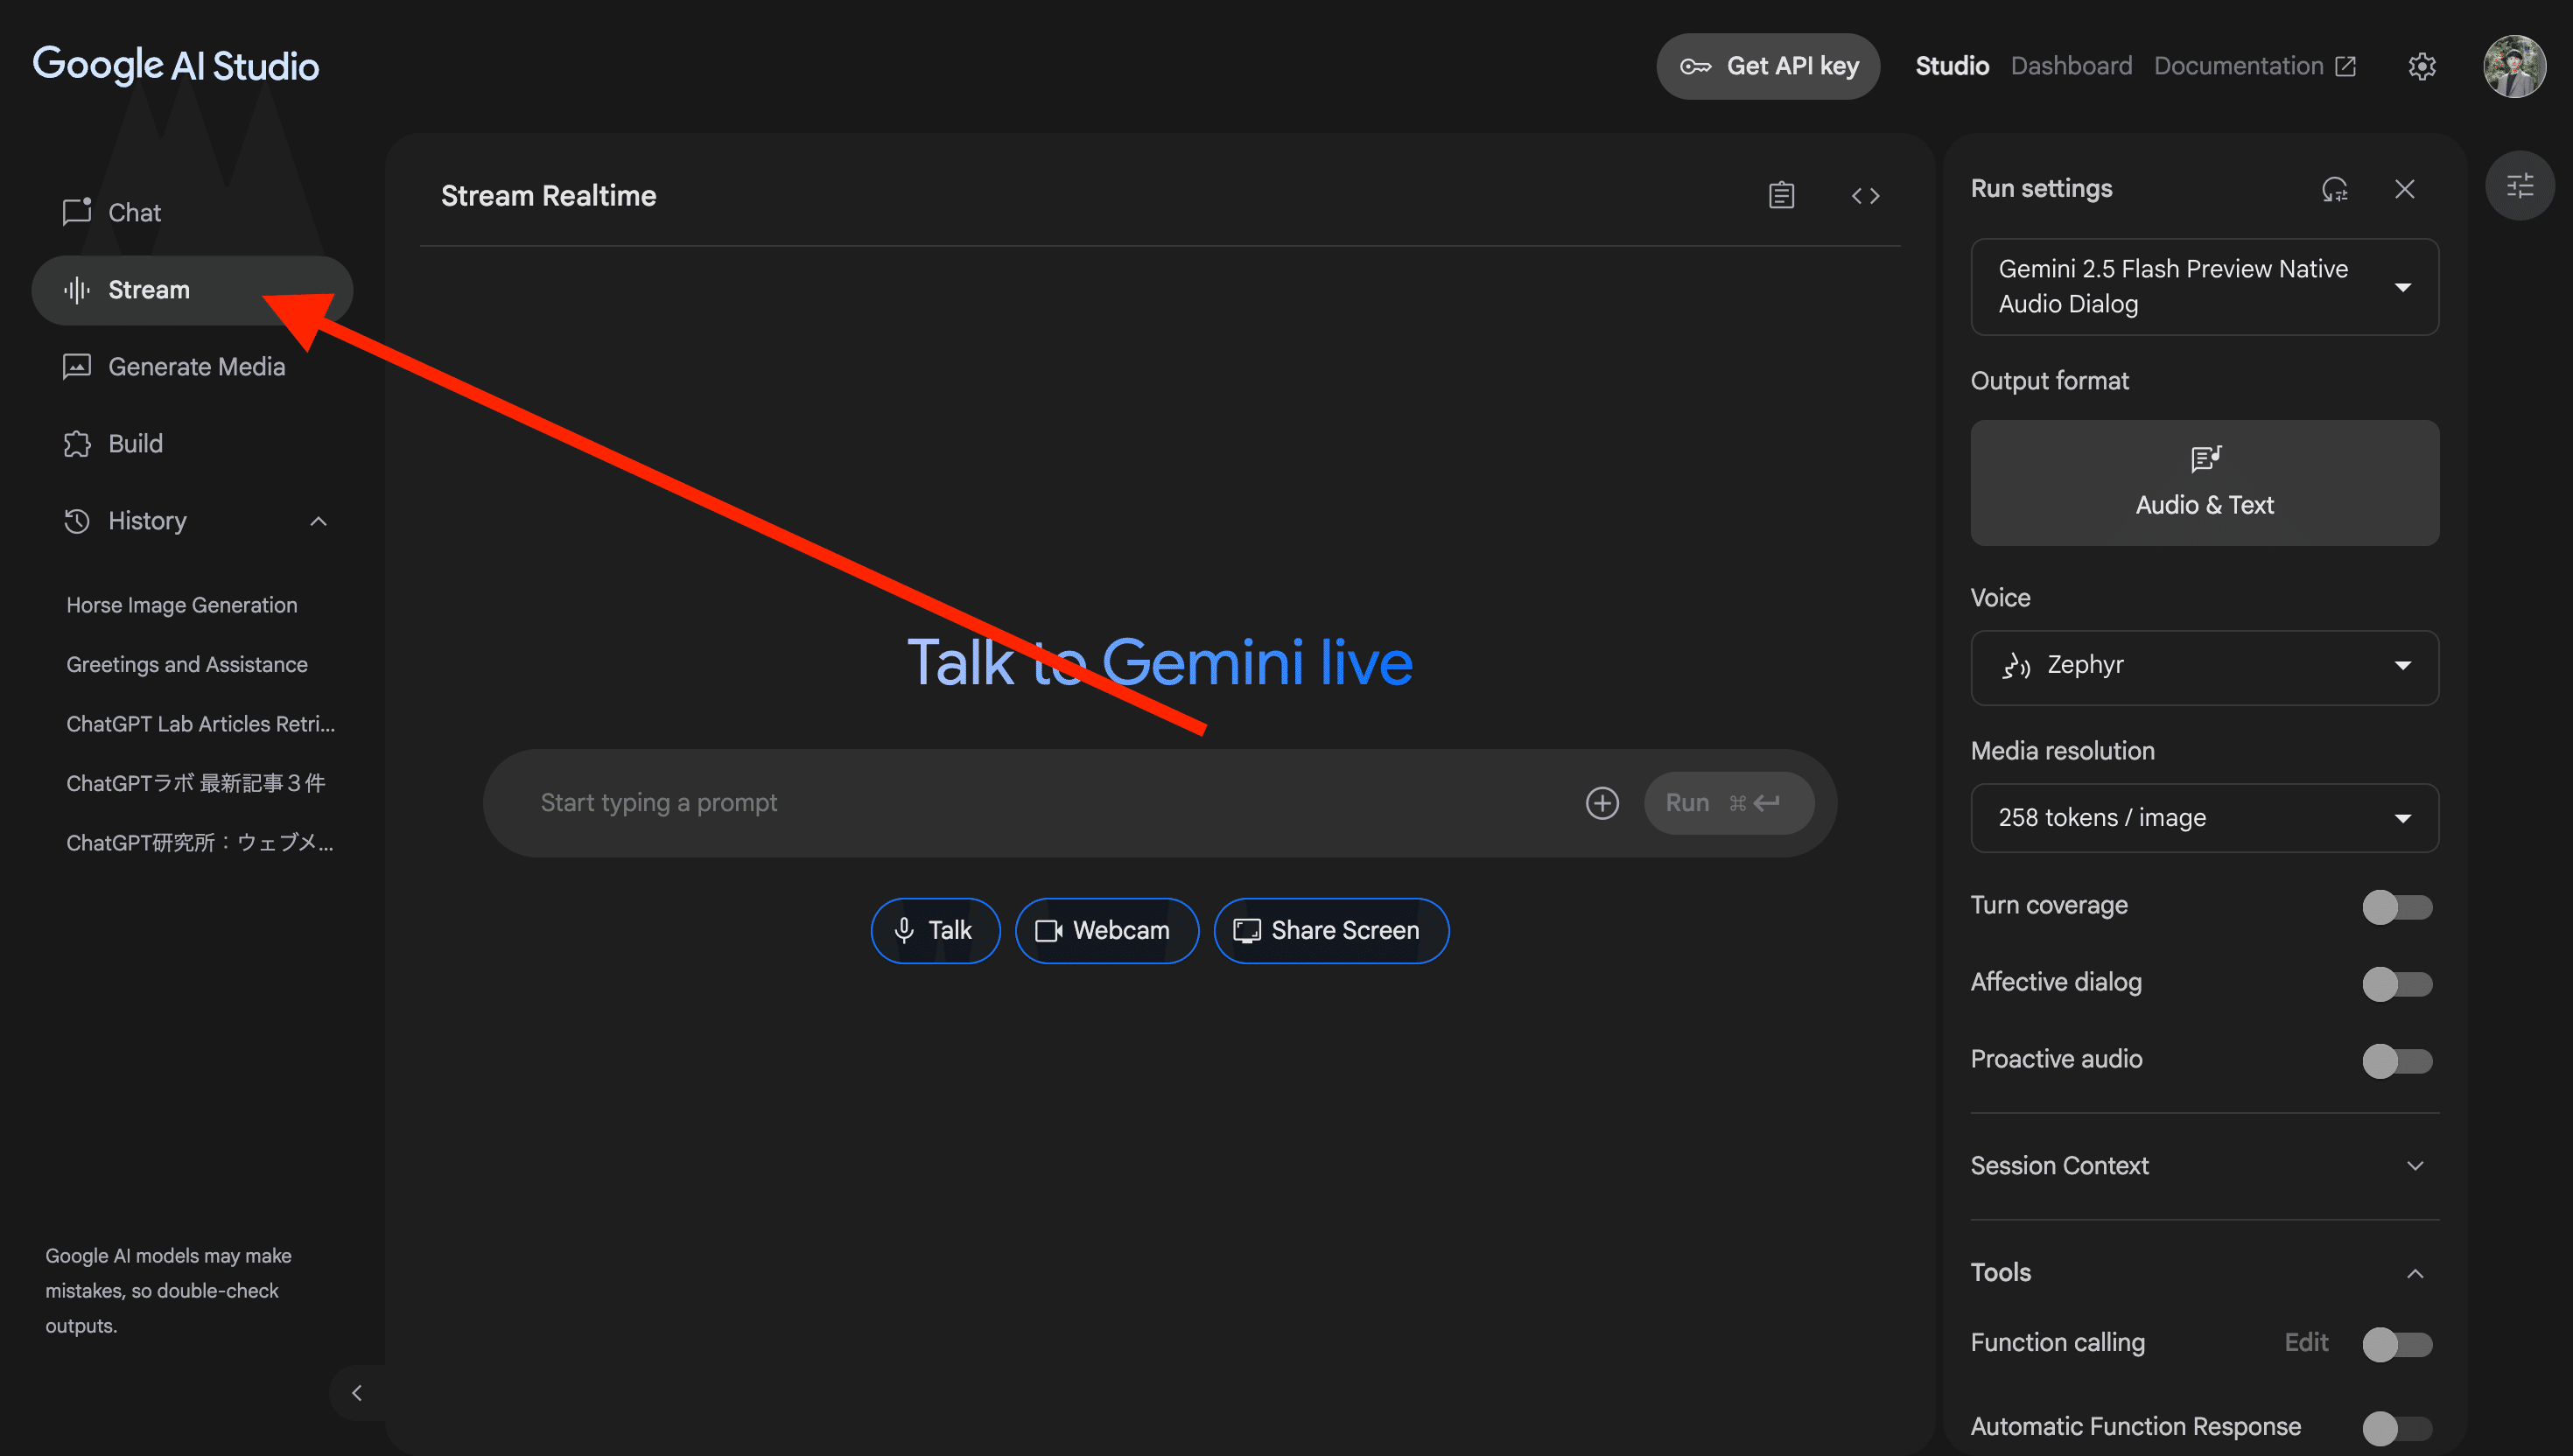This screenshot has width=2573, height=1456.
Task: Click the plus icon in the prompt box
Action: click(x=1602, y=803)
